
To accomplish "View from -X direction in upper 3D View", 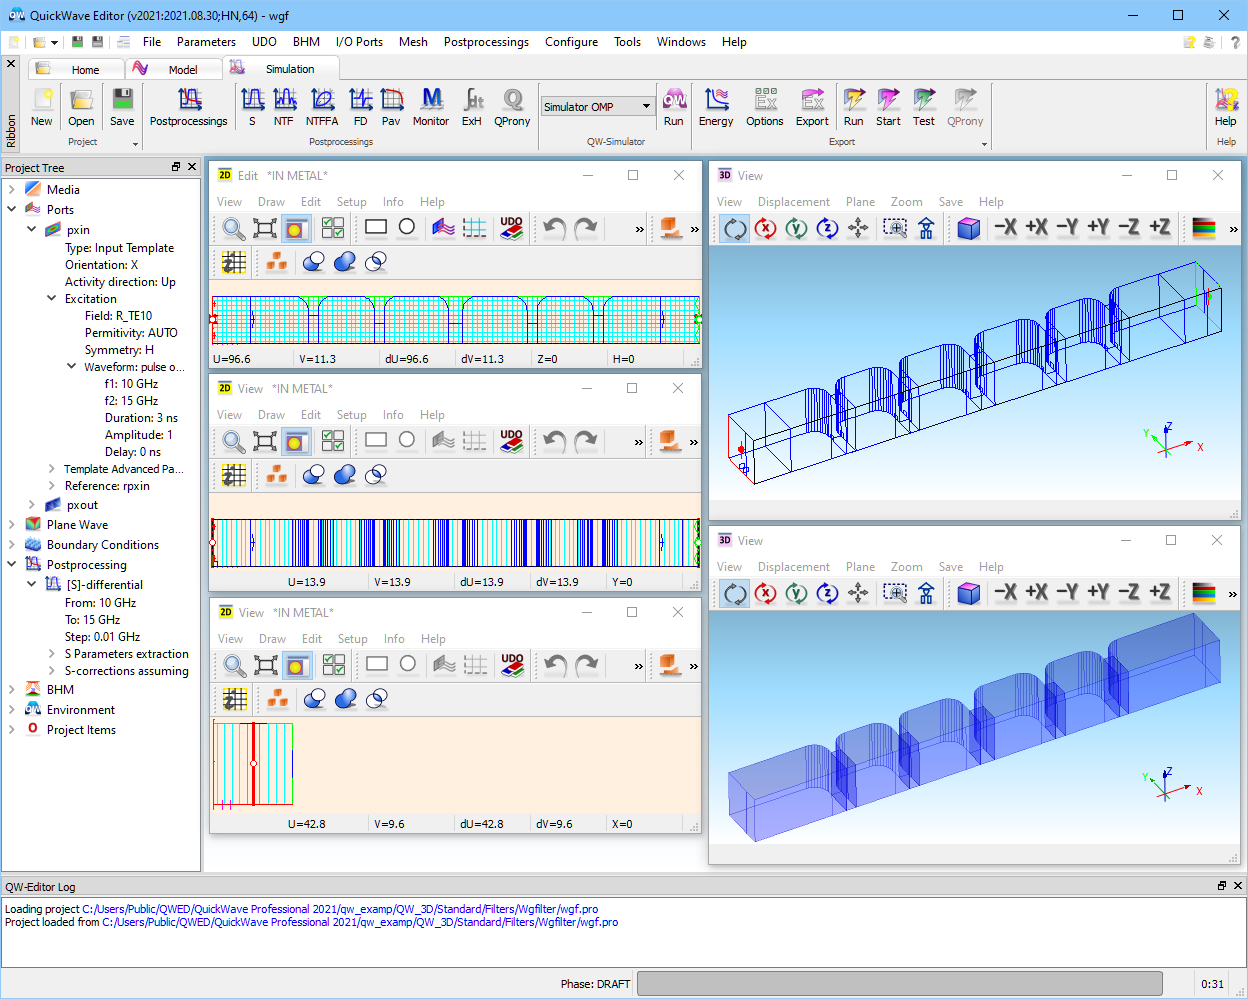I will tap(1005, 228).
